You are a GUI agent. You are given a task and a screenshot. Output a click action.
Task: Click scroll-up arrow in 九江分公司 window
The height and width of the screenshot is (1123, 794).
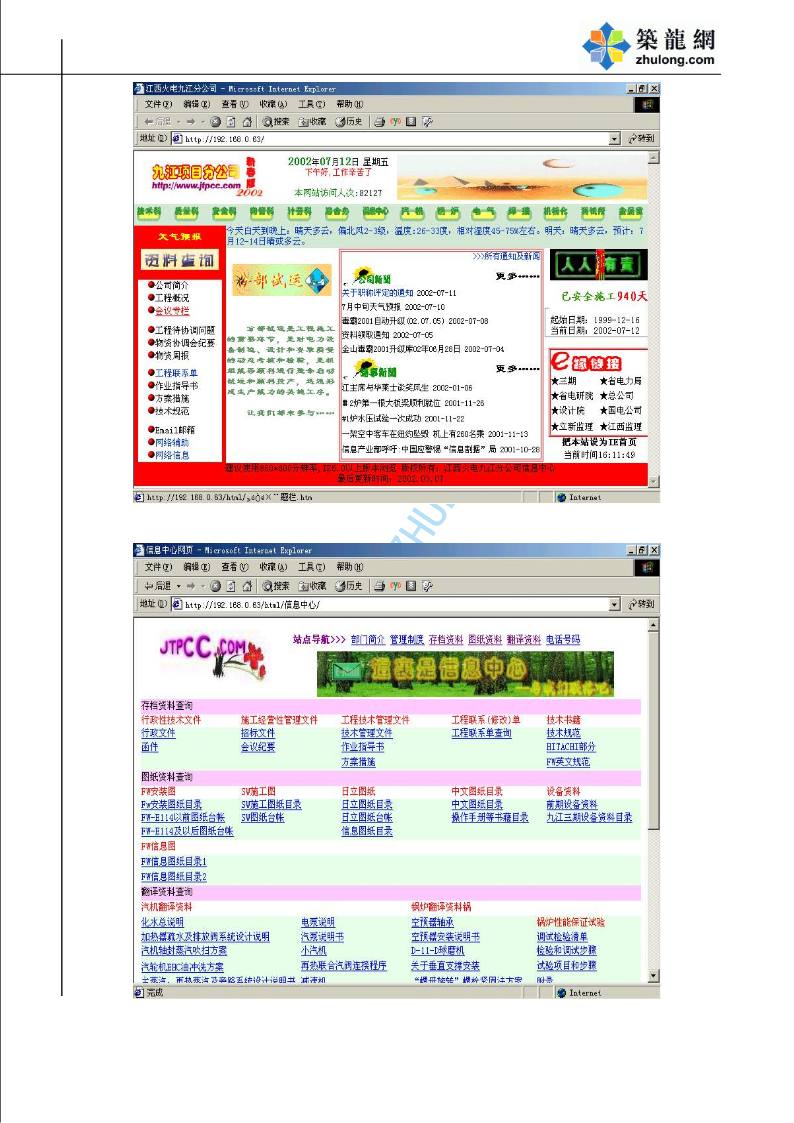click(x=653, y=157)
